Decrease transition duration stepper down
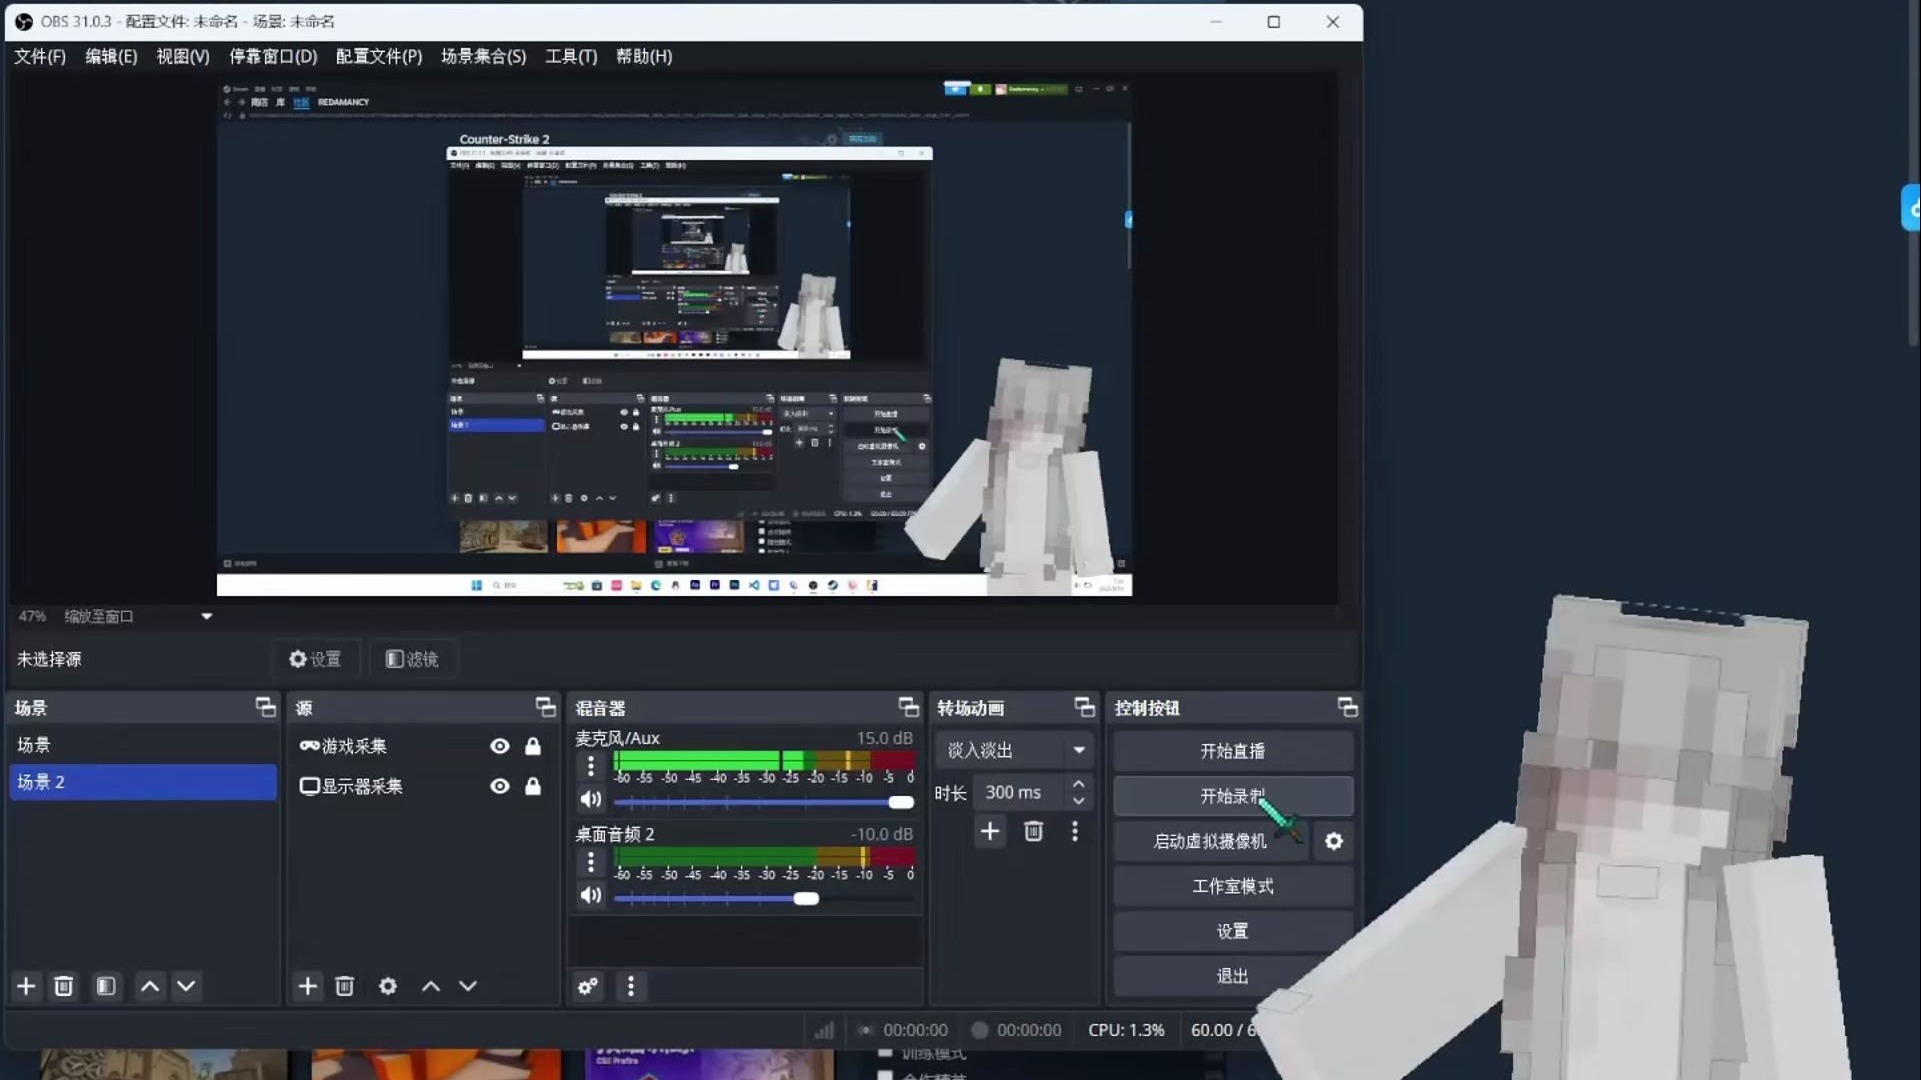 pos(1078,801)
